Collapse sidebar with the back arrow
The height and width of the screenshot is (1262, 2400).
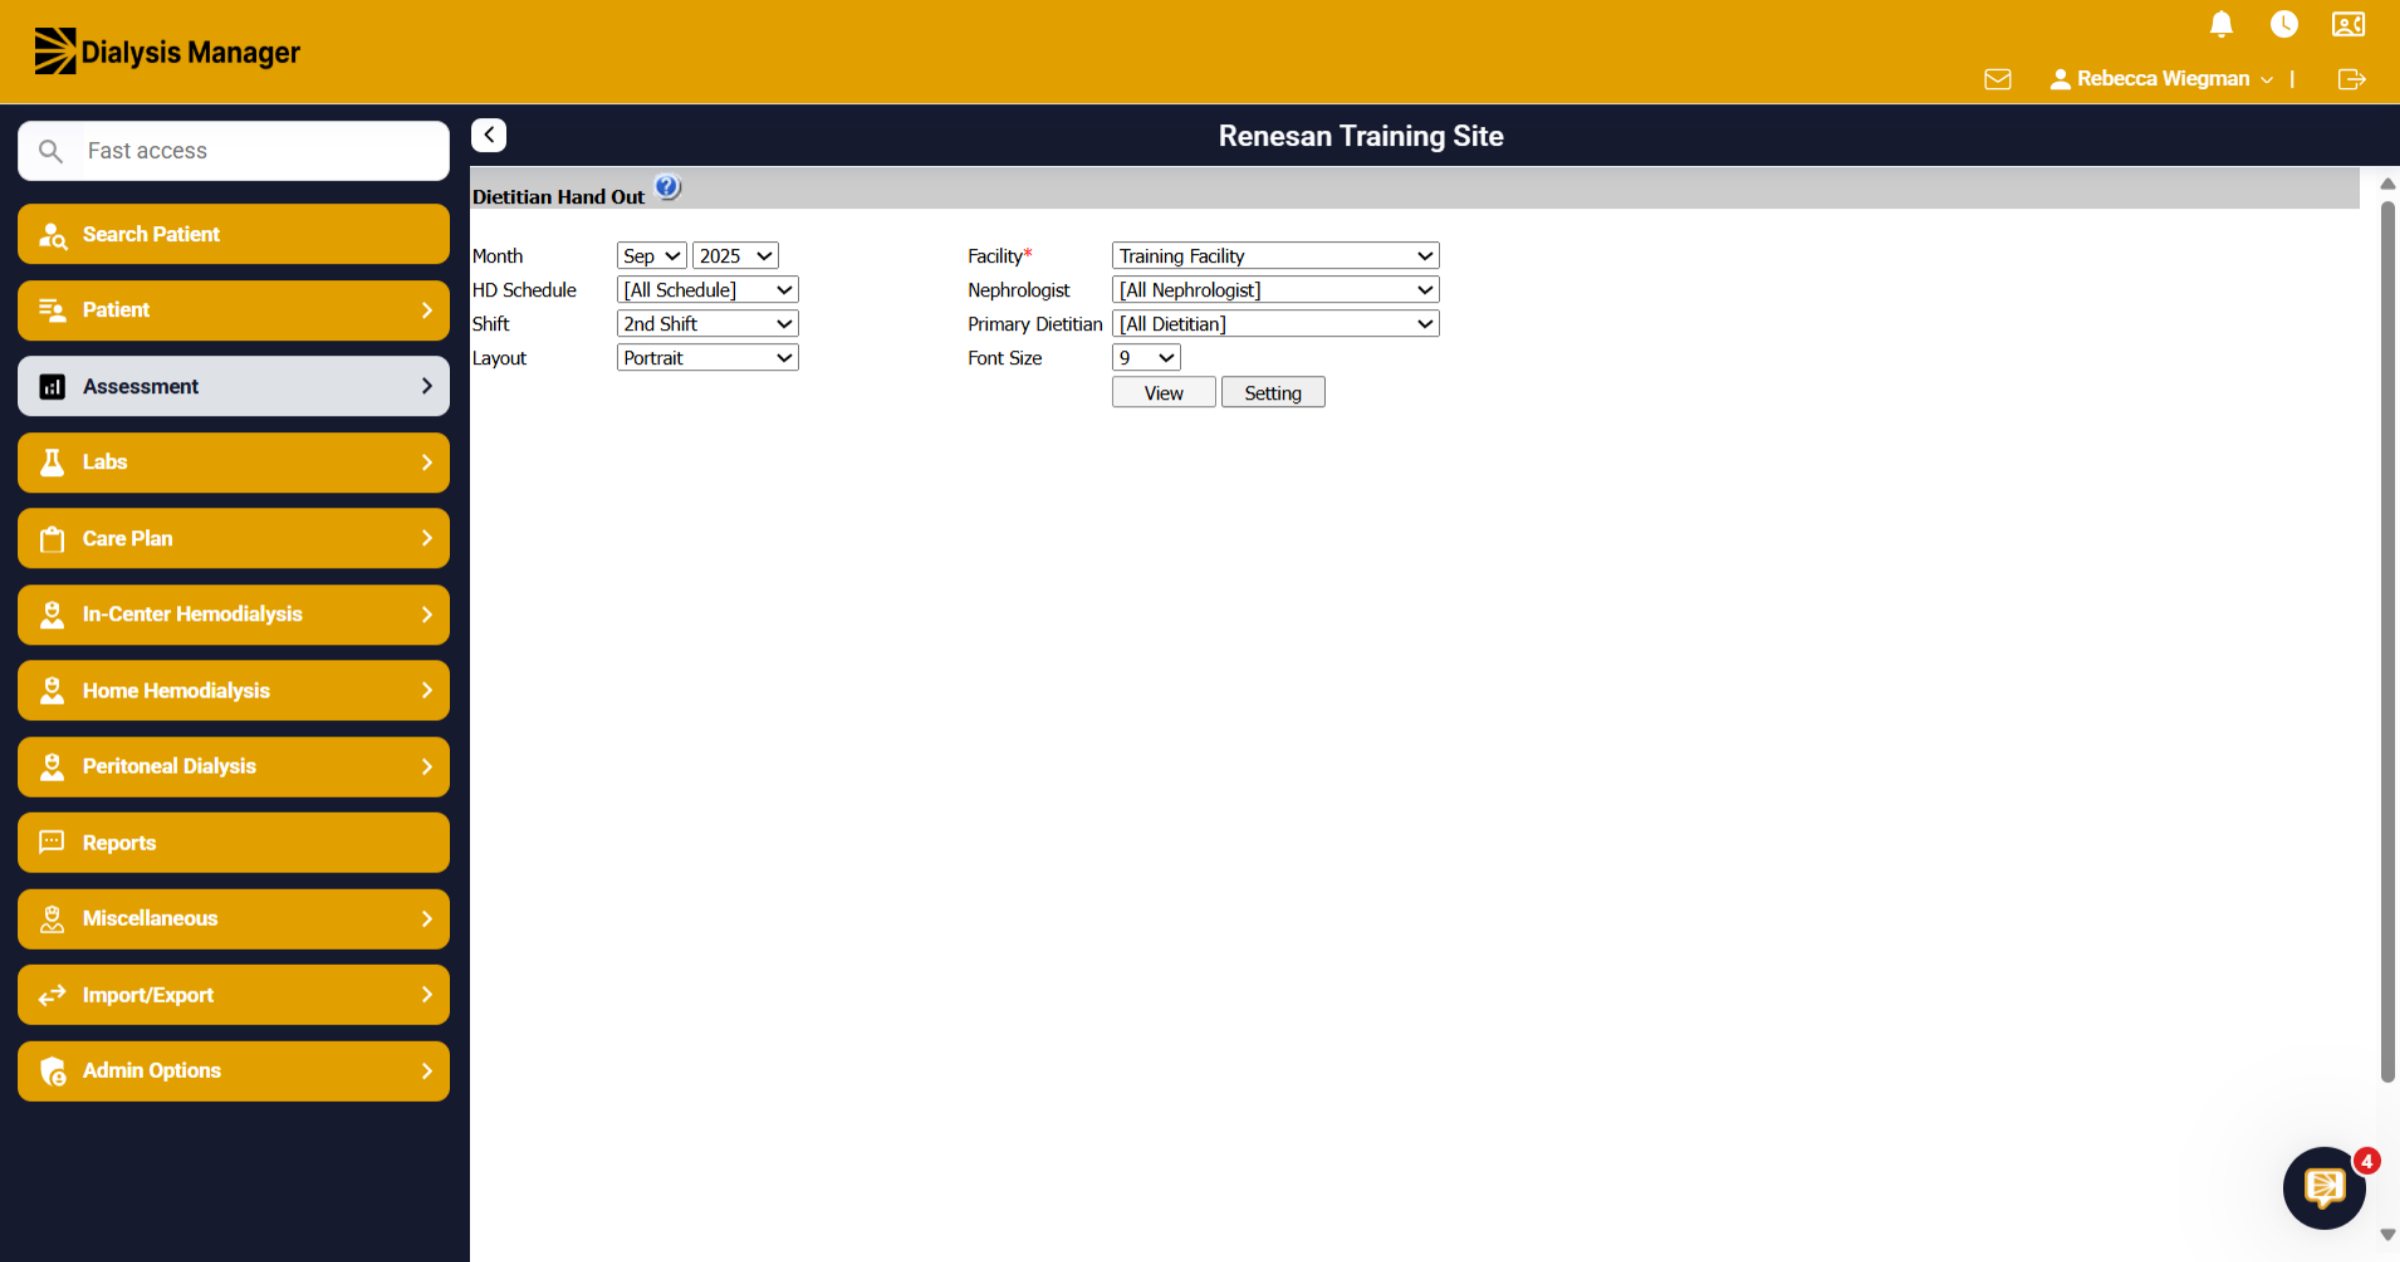pyautogui.click(x=489, y=135)
